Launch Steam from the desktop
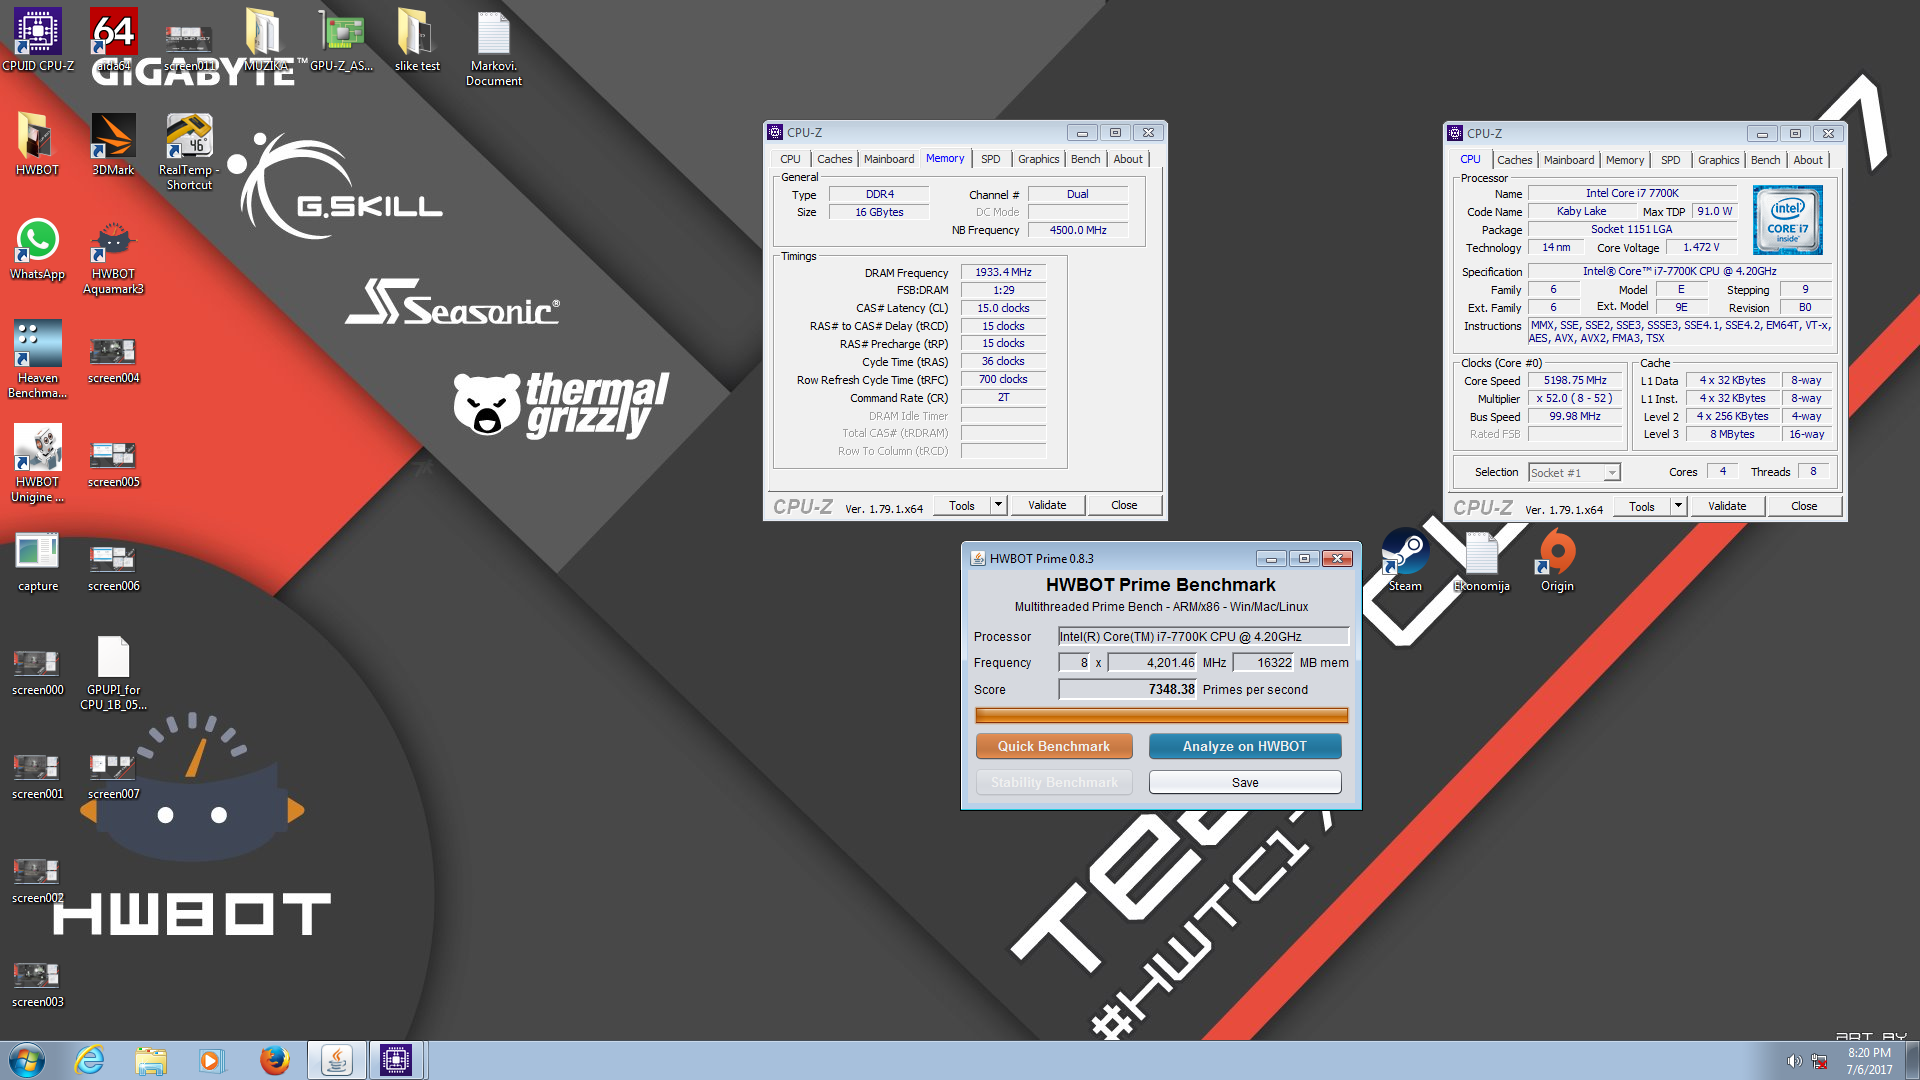1920x1080 pixels. [1405, 560]
